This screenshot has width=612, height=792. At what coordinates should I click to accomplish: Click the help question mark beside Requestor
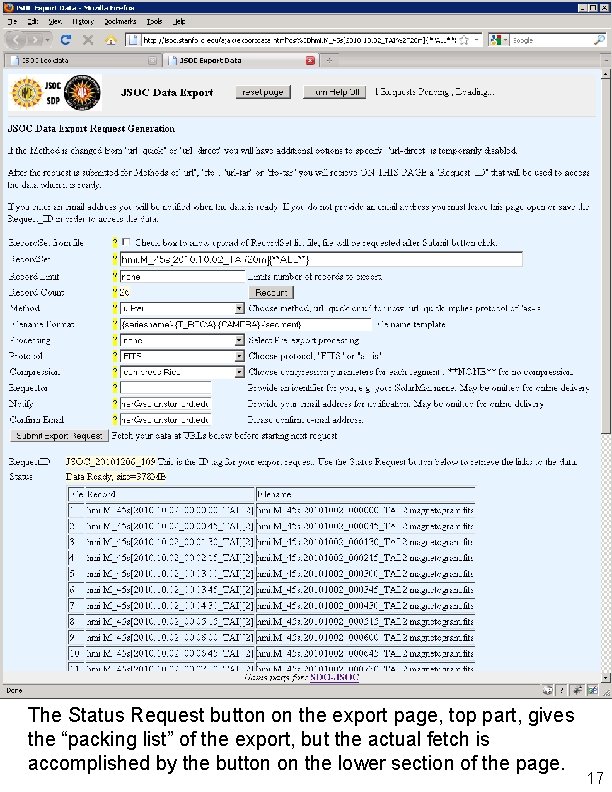click(x=115, y=388)
